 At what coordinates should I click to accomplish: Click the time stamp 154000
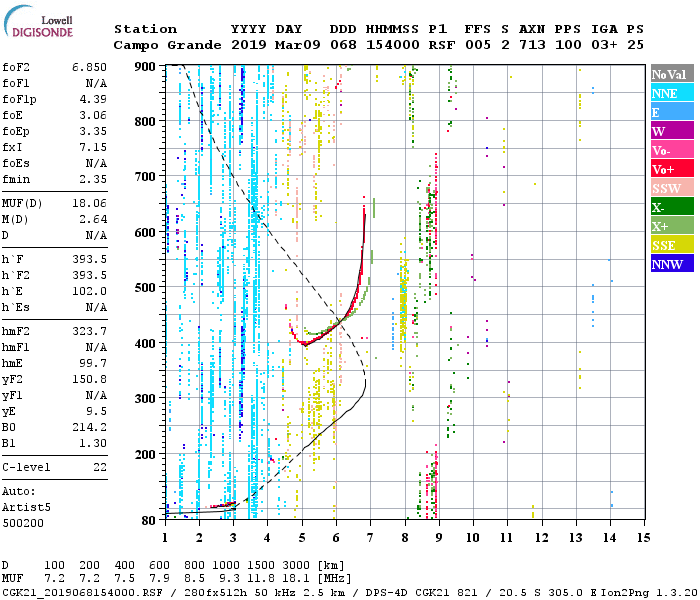[x=393, y=45]
